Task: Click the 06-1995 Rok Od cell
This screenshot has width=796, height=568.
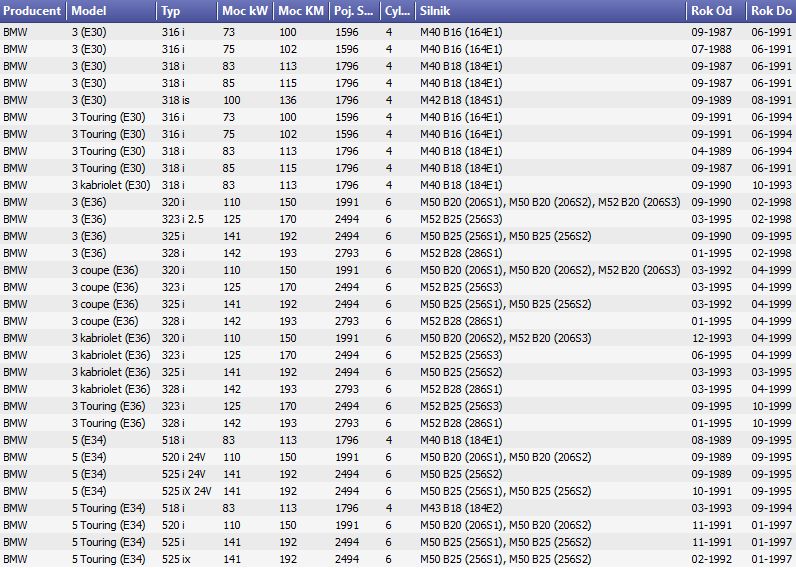Action: click(711, 355)
